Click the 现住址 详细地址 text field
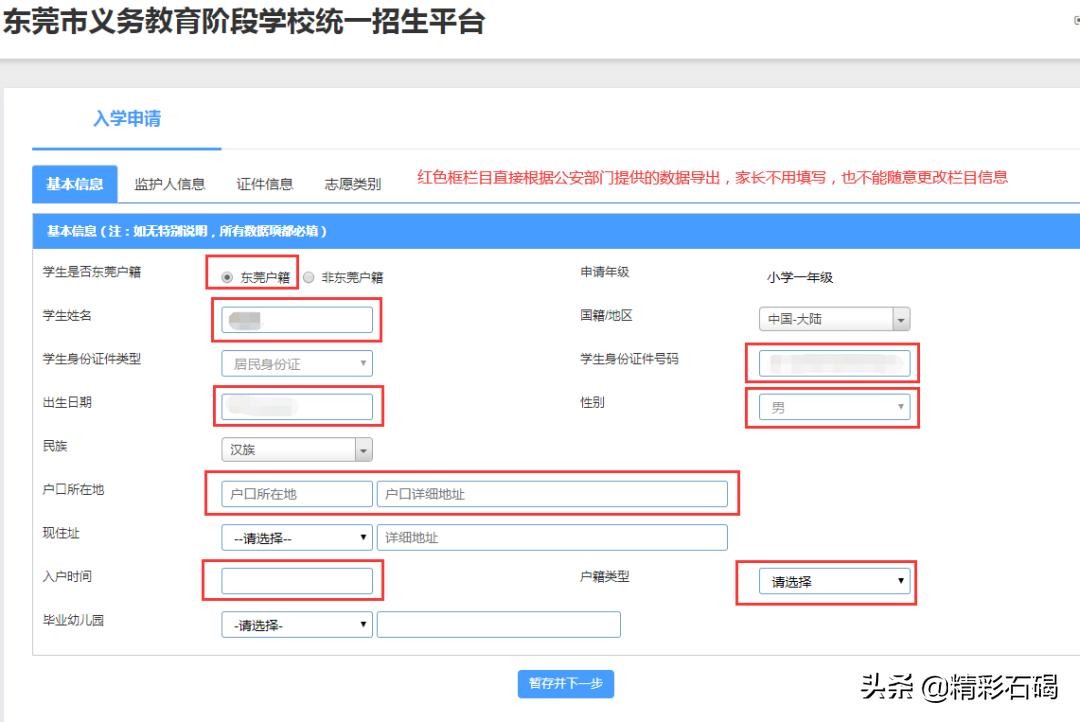The width and height of the screenshot is (1080, 722). point(552,538)
